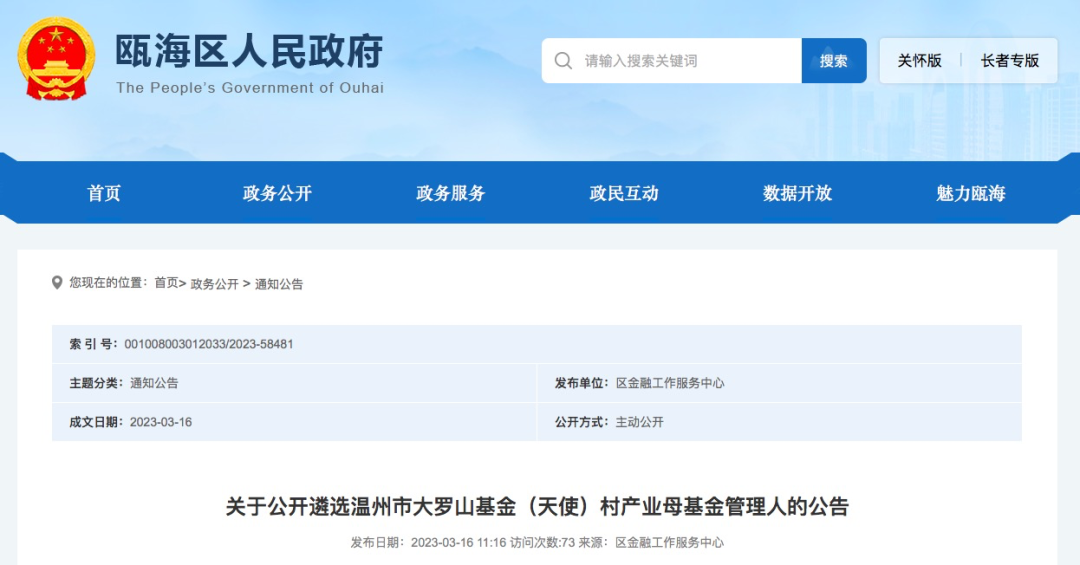Select the 政务服务 navigation item

pyautogui.click(x=450, y=193)
